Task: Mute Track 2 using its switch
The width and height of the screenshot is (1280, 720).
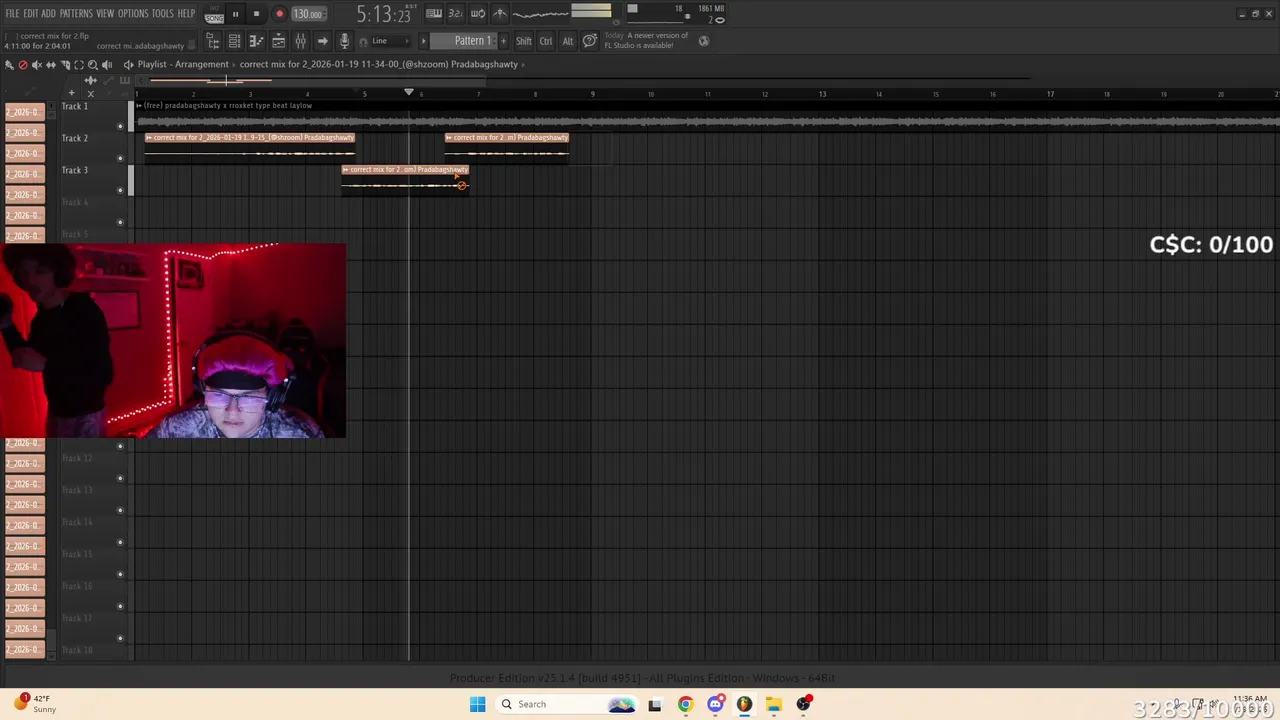Action: tap(120, 158)
